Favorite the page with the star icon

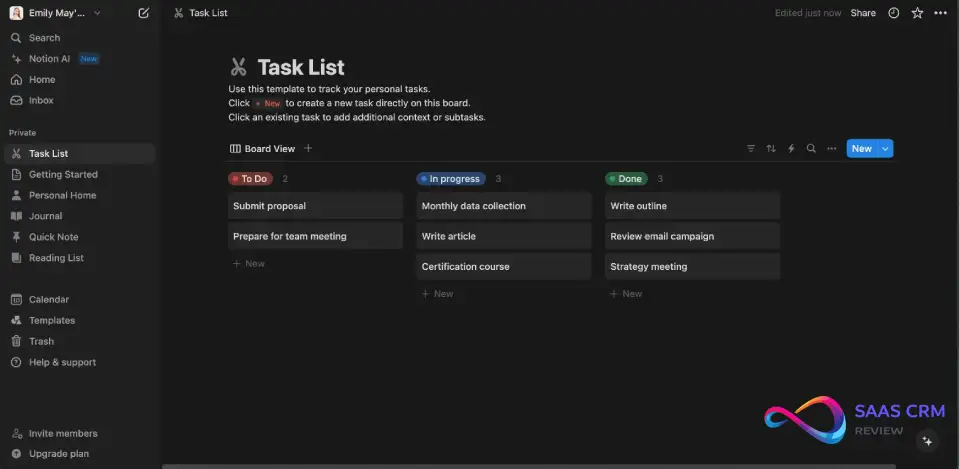917,13
